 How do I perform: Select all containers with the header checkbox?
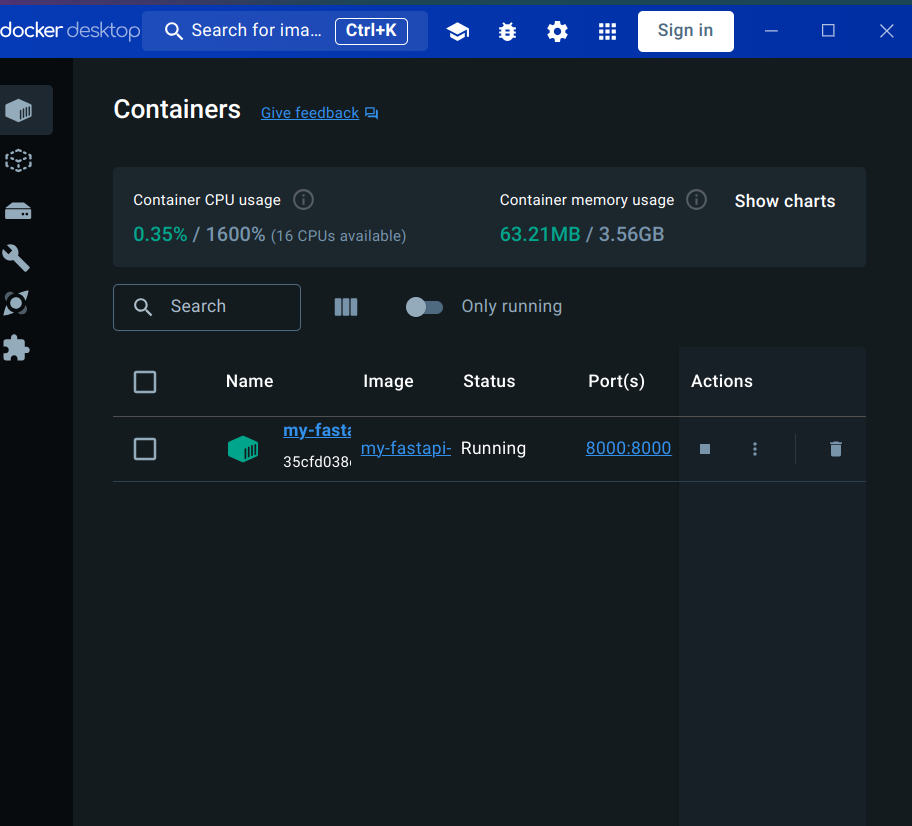pos(144,381)
